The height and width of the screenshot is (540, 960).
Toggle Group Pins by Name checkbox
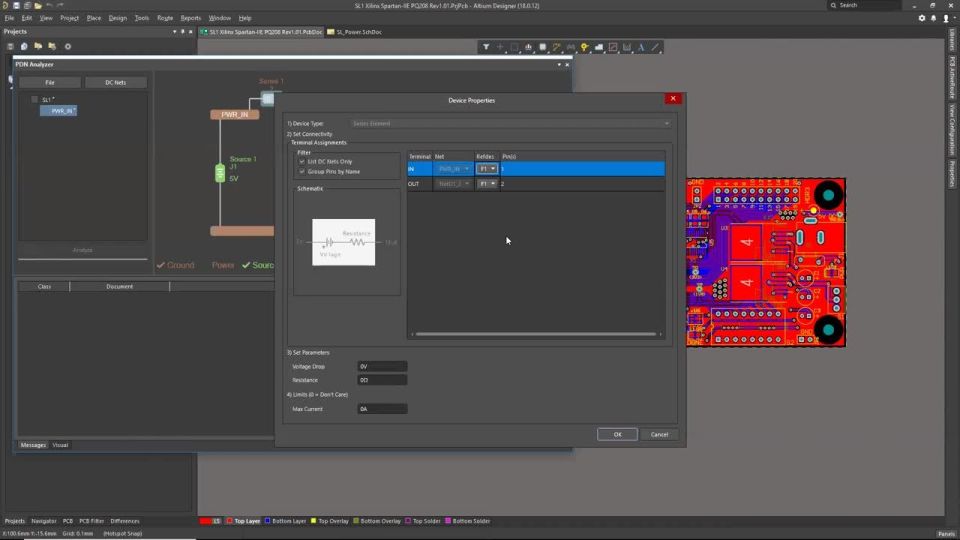coord(302,172)
